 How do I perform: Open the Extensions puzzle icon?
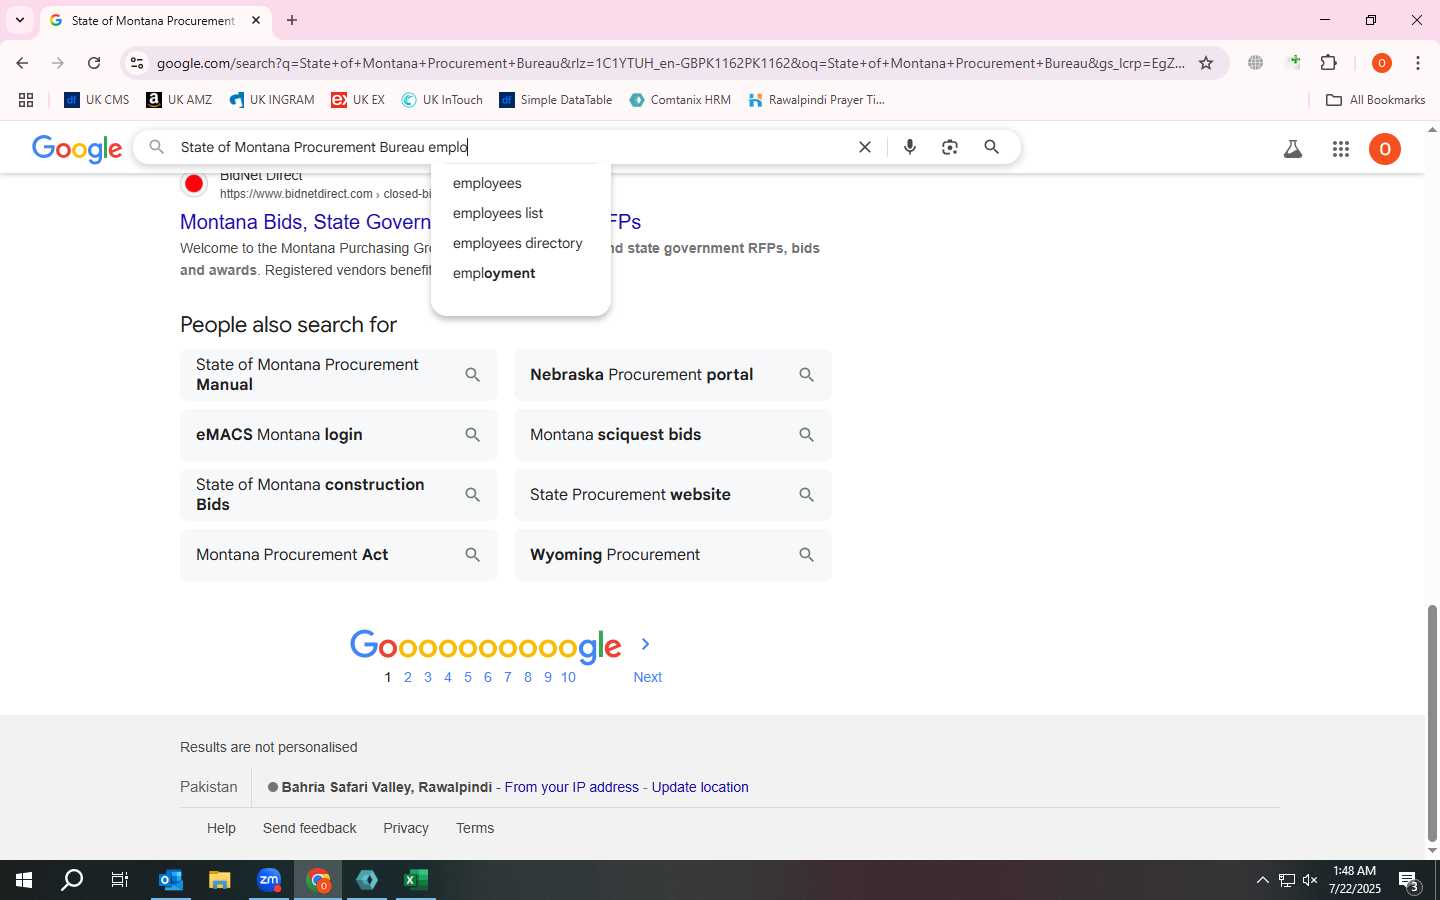click(1329, 63)
